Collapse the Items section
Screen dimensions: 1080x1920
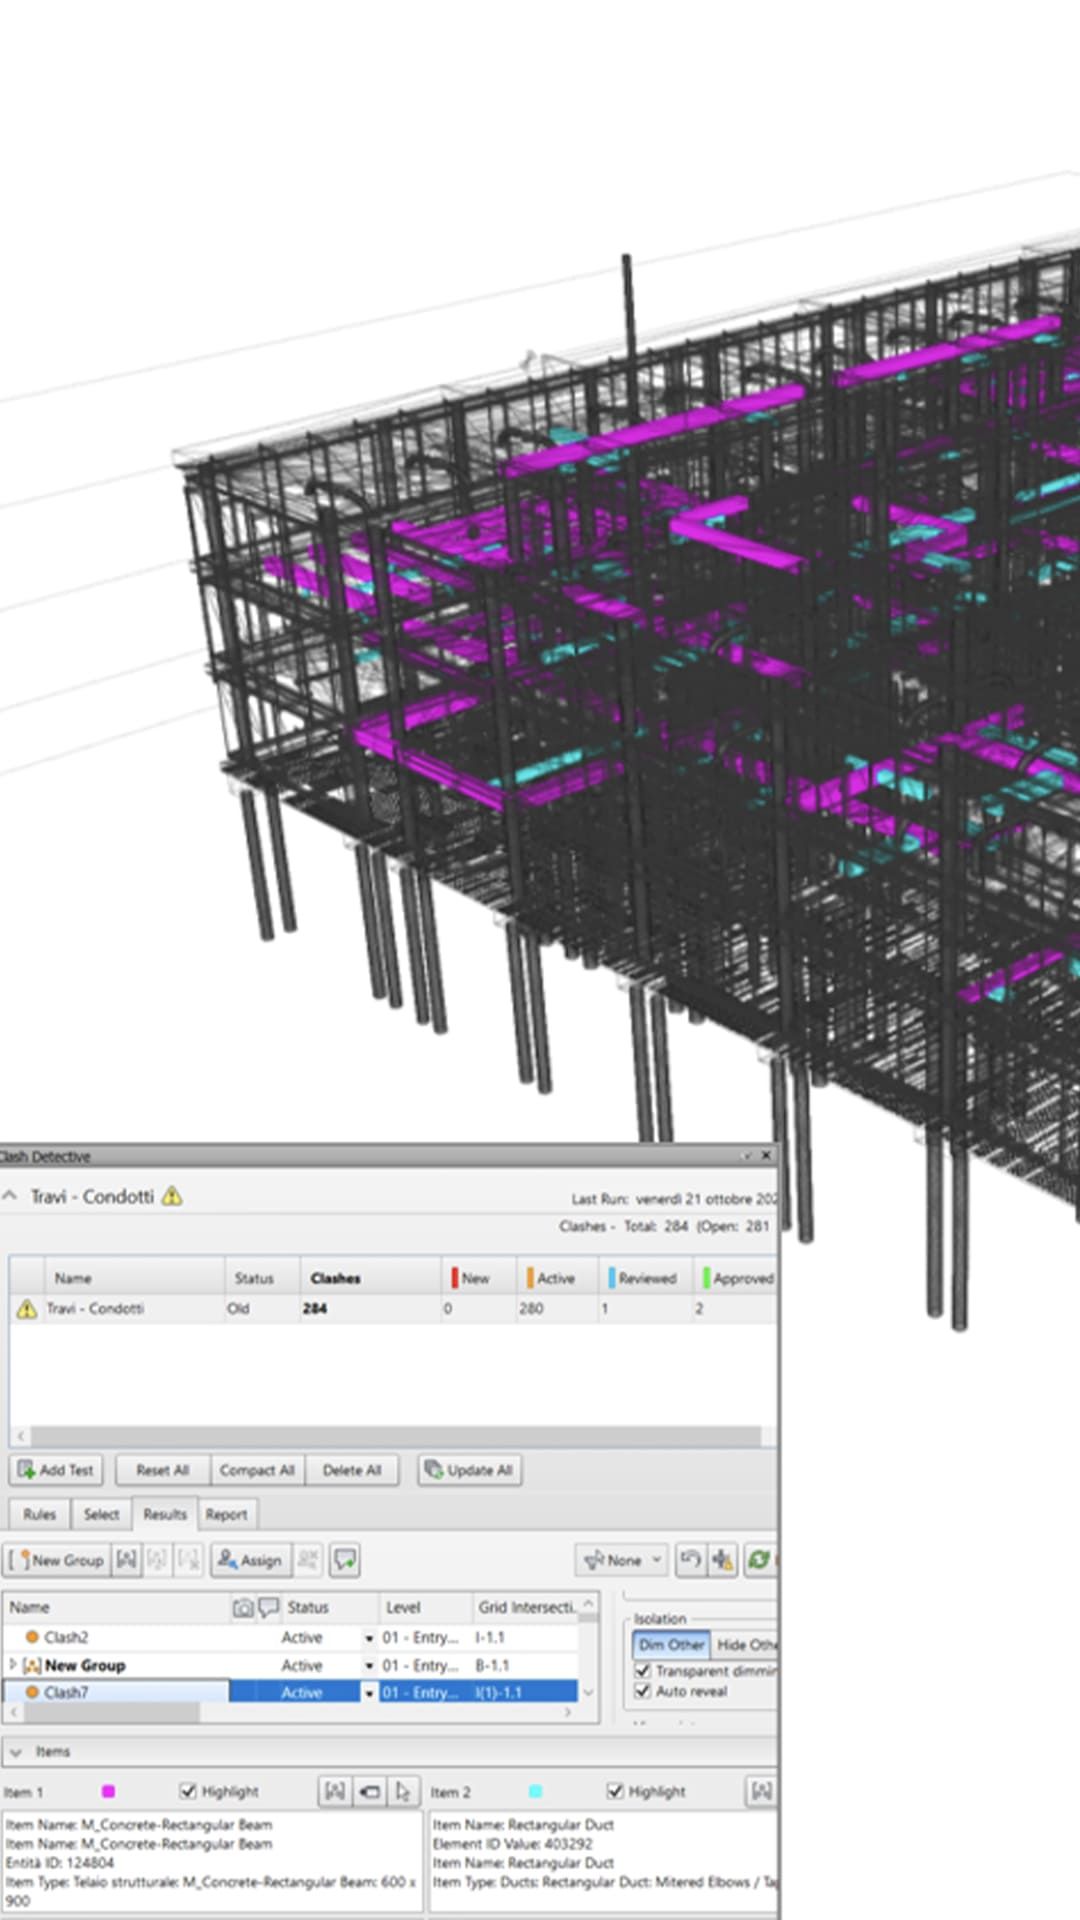coord(15,1752)
